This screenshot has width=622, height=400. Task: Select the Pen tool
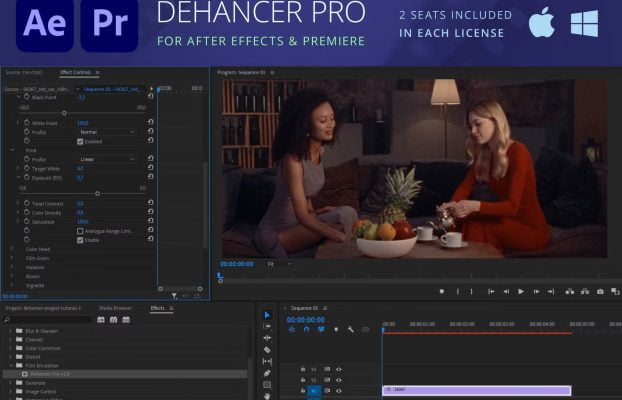click(x=267, y=373)
